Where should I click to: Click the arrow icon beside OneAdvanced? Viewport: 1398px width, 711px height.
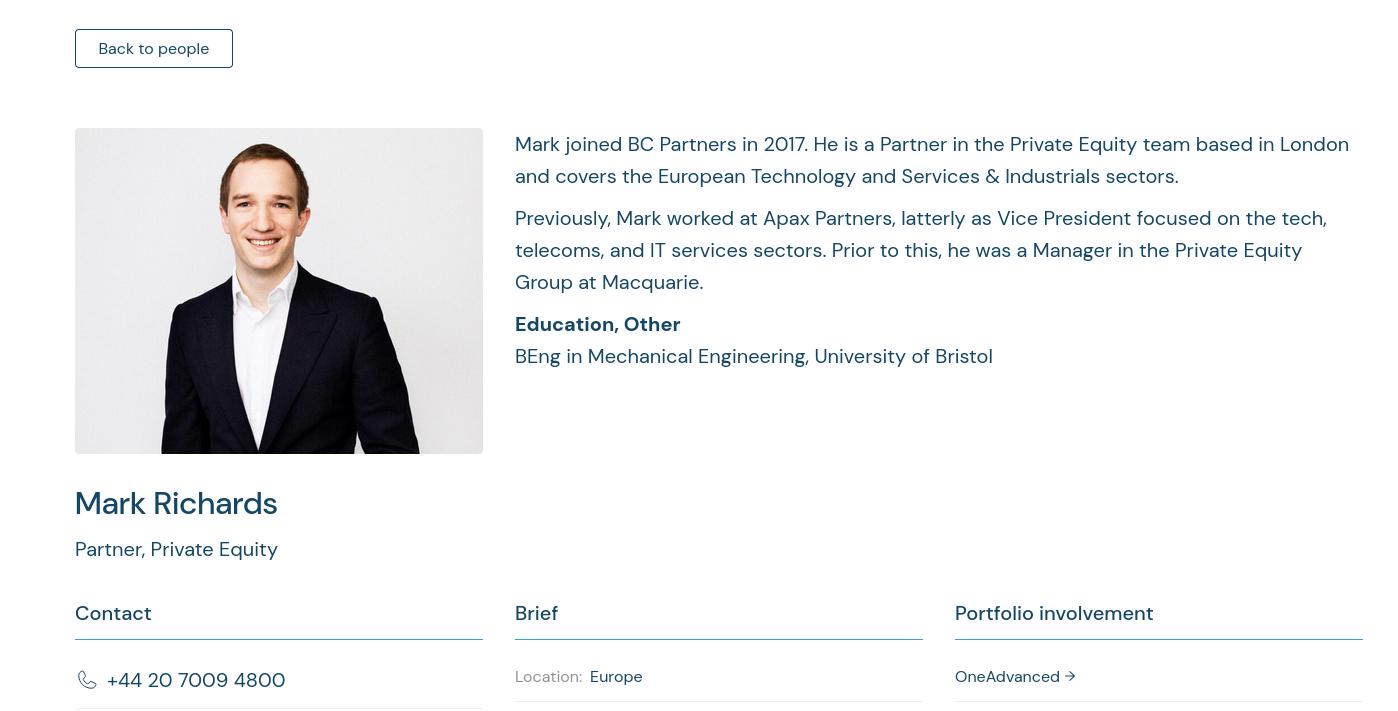click(1070, 676)
